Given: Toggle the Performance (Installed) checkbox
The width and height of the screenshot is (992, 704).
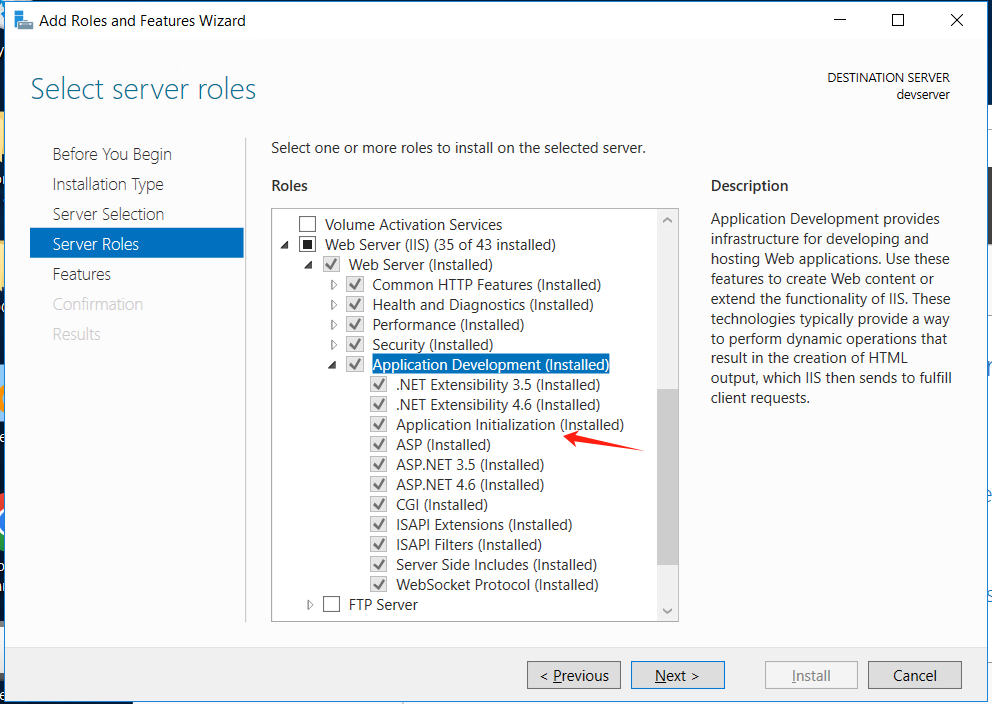Looking at the screenshot, I should [355, 324].
